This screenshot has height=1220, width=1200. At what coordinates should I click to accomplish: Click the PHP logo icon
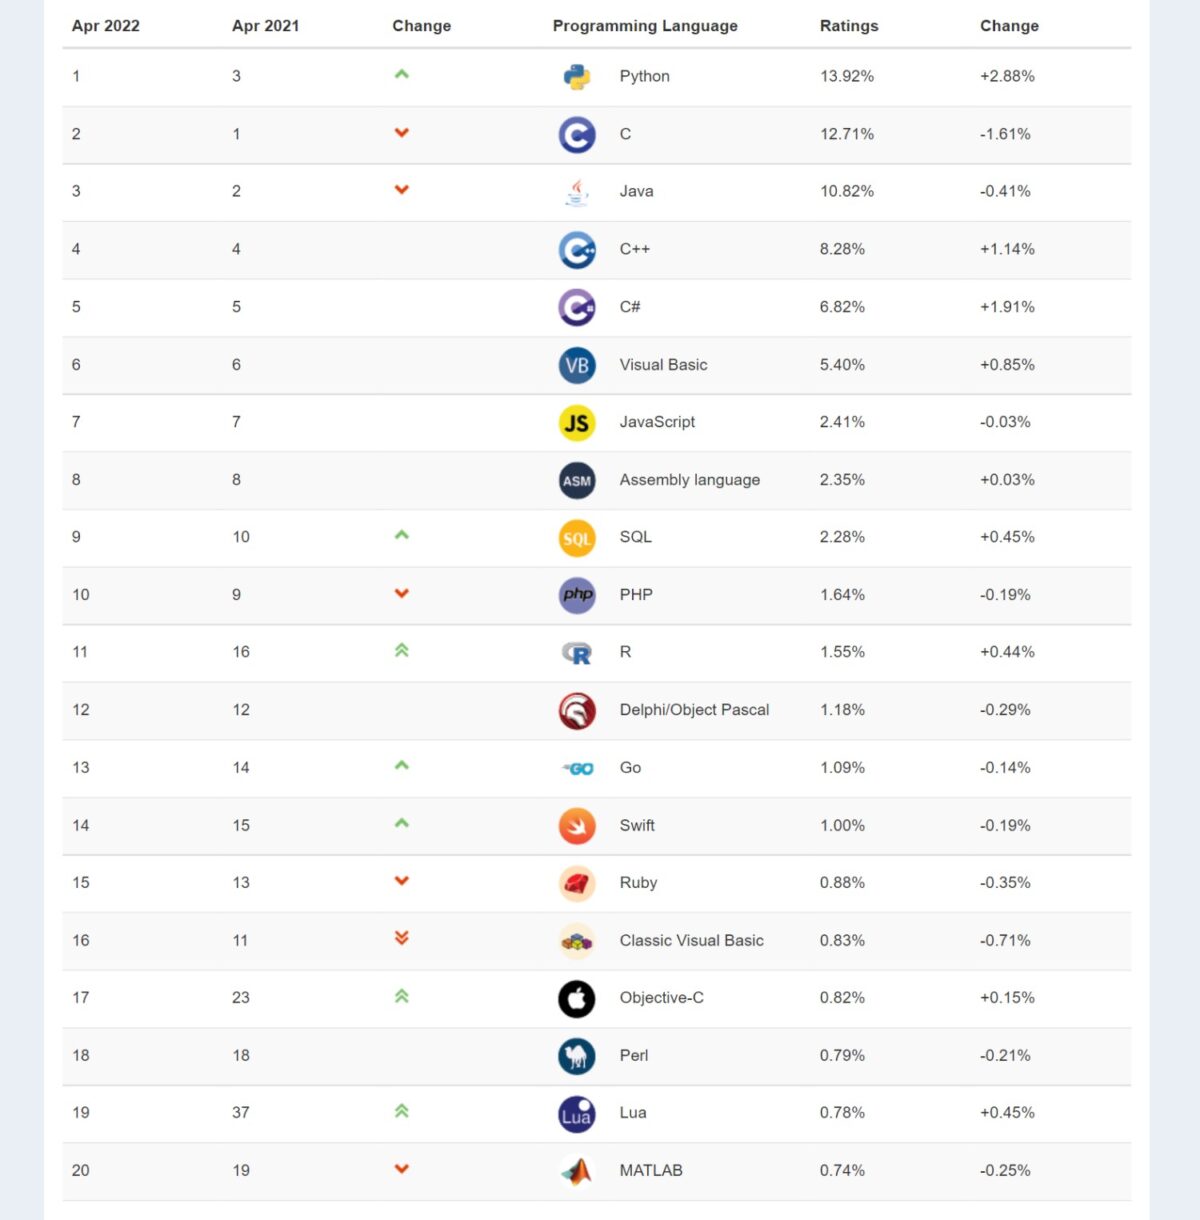577,596
